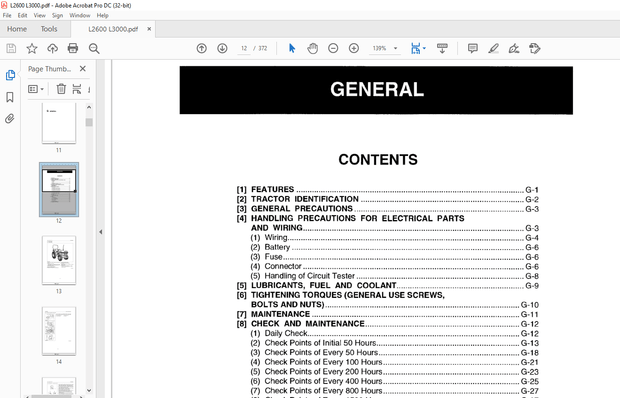Click the Fit page options icon

416,48
